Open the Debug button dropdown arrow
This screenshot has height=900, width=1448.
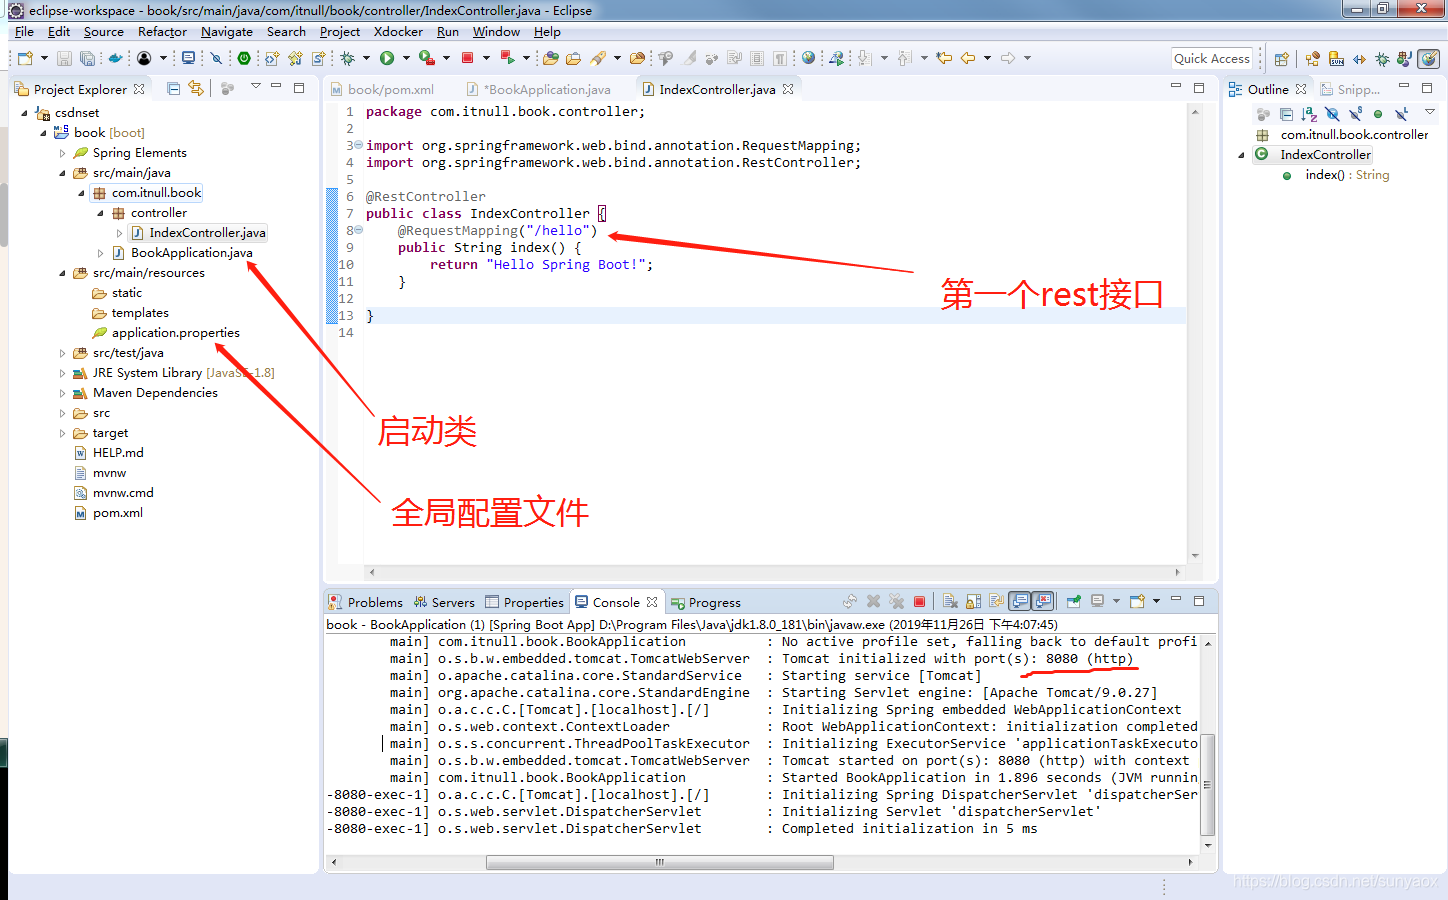[366, 58]
